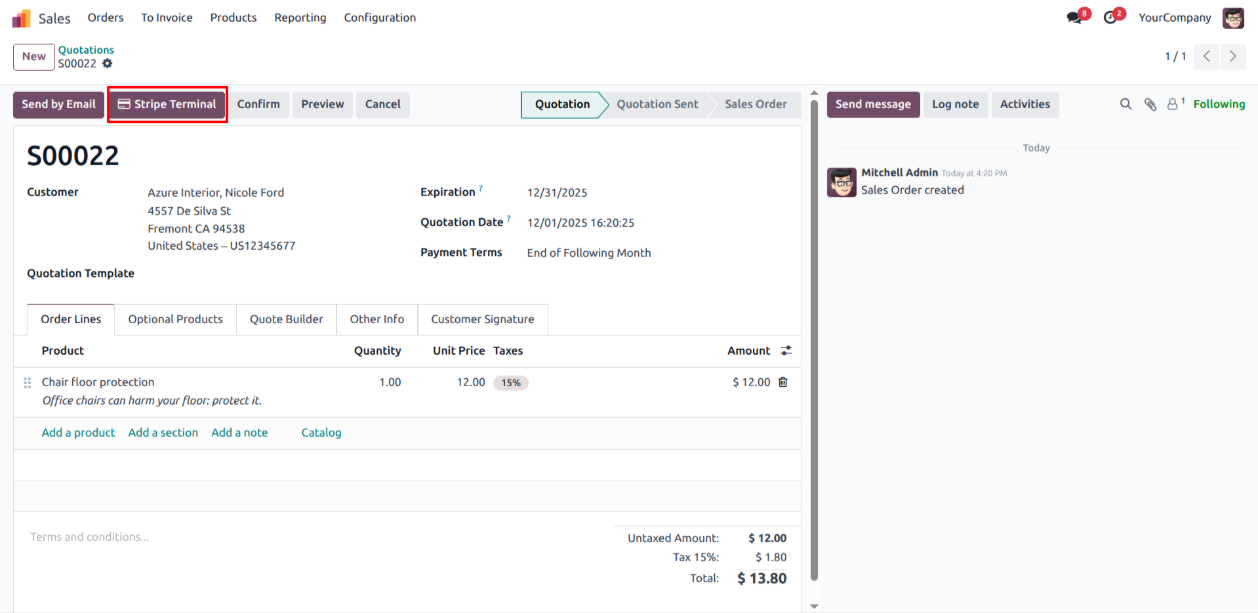1258x613 pixels.
Task: Attach files using the paperclip icon
Action: [1150, 104]
